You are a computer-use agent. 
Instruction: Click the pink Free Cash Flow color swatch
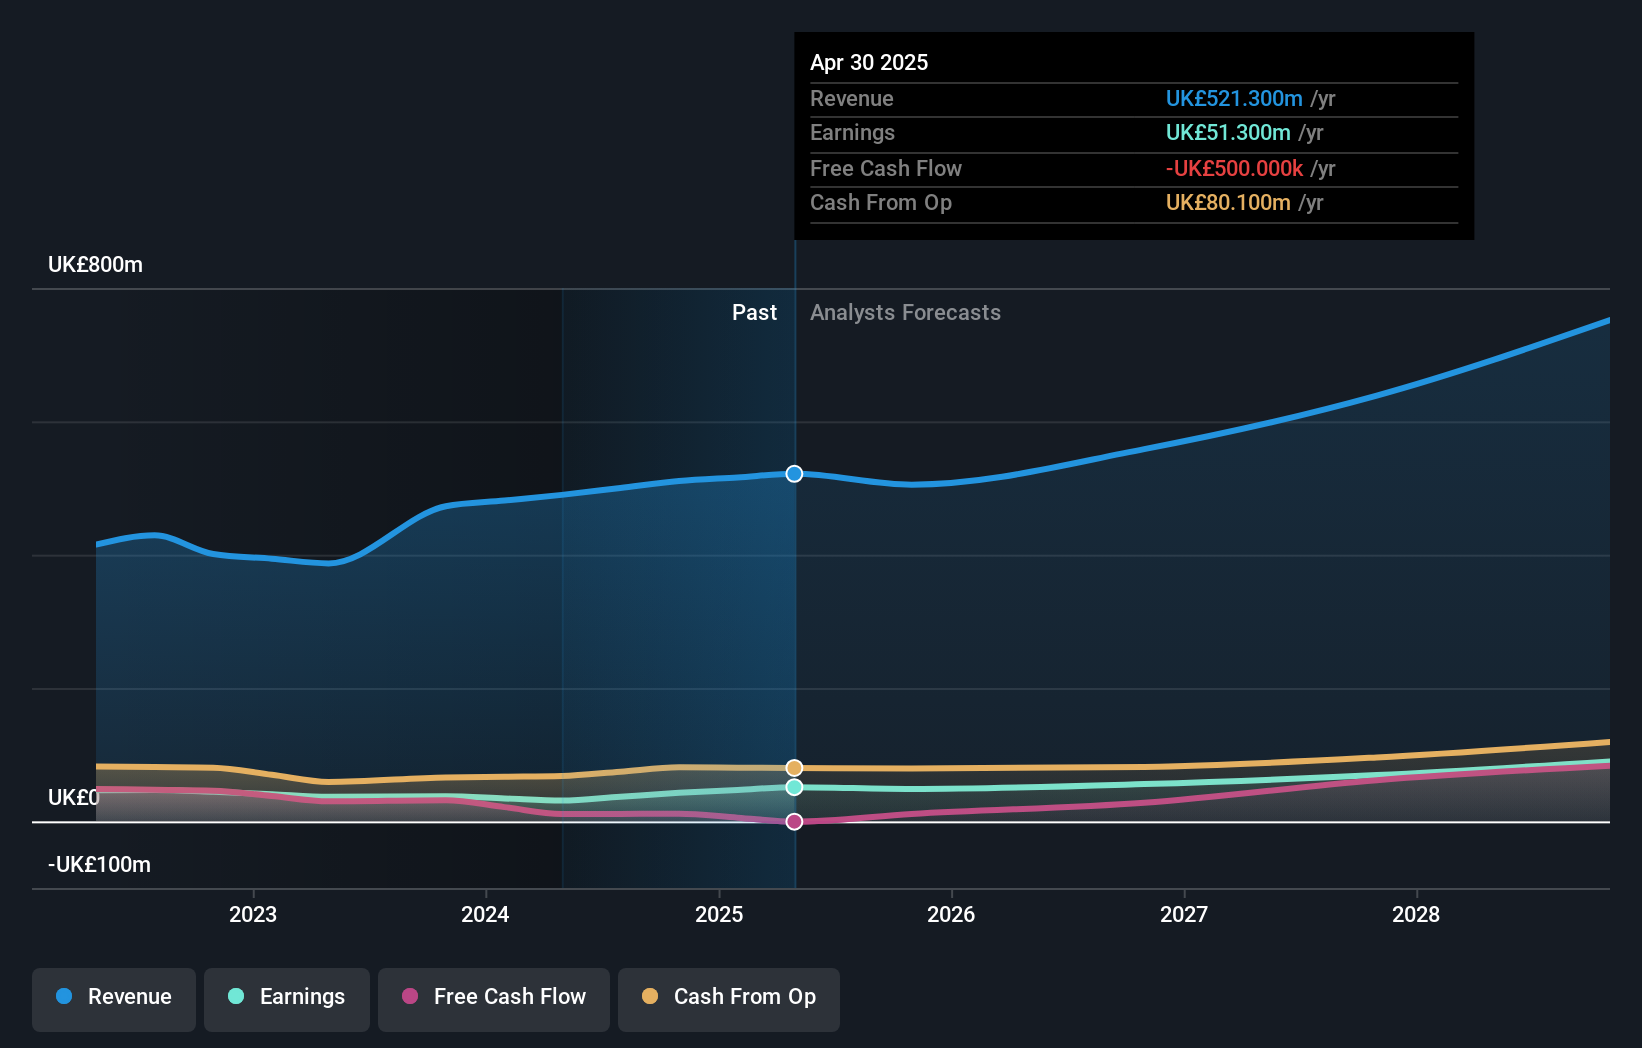click(410, 996)
